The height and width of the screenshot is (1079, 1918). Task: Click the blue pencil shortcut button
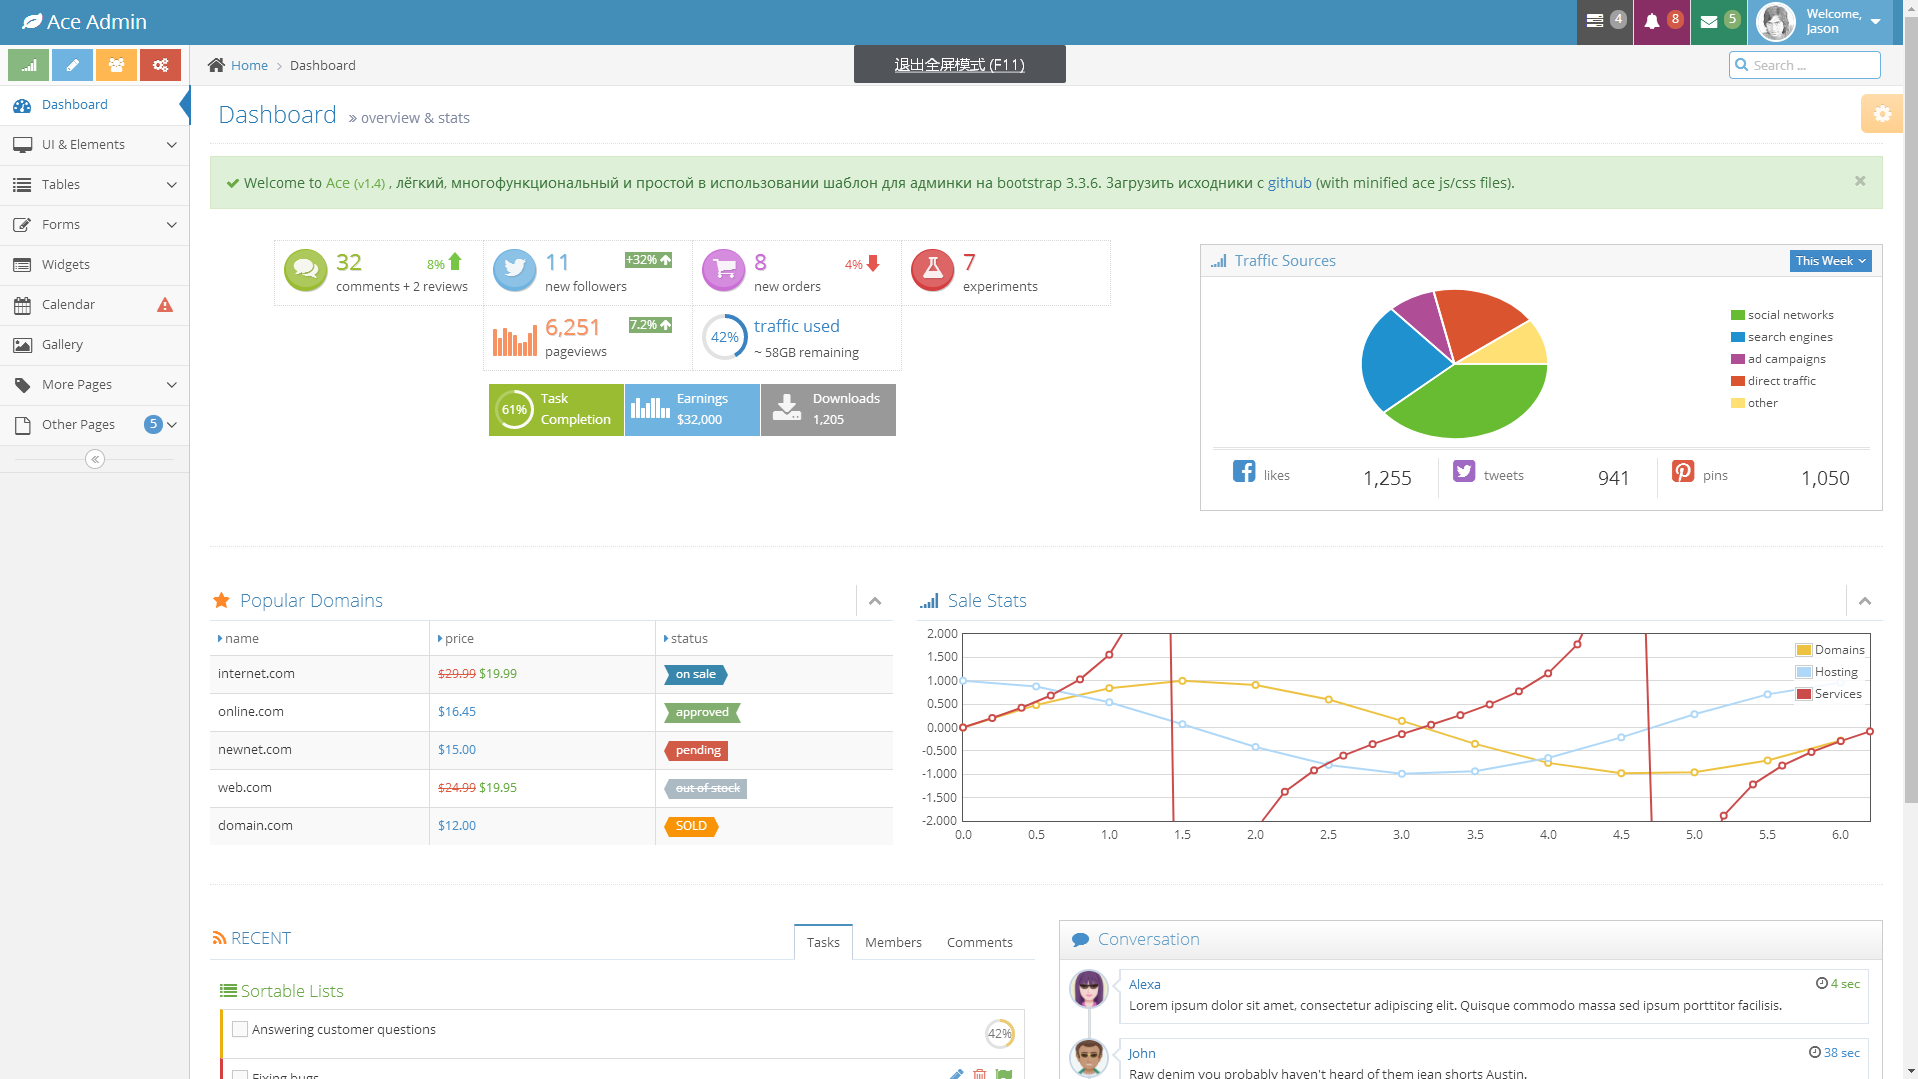point(73,65)
